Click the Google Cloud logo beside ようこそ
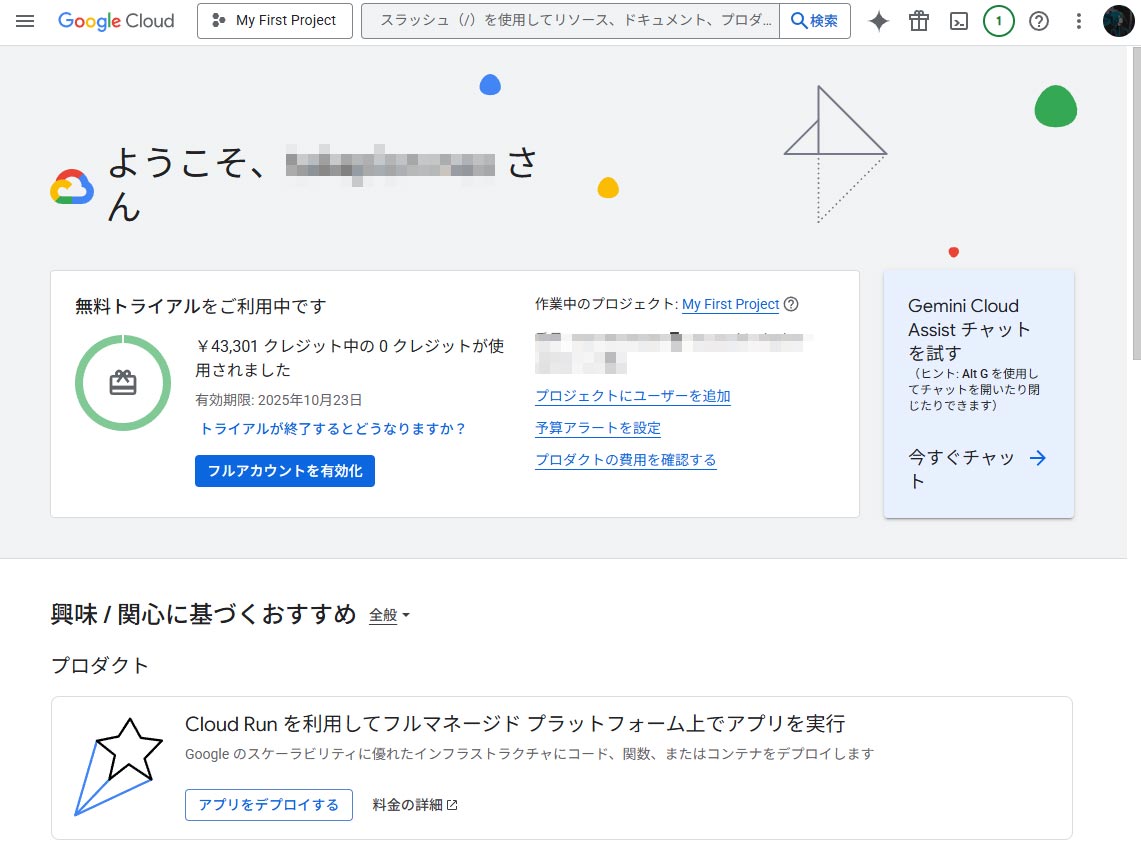 [72, 187]
